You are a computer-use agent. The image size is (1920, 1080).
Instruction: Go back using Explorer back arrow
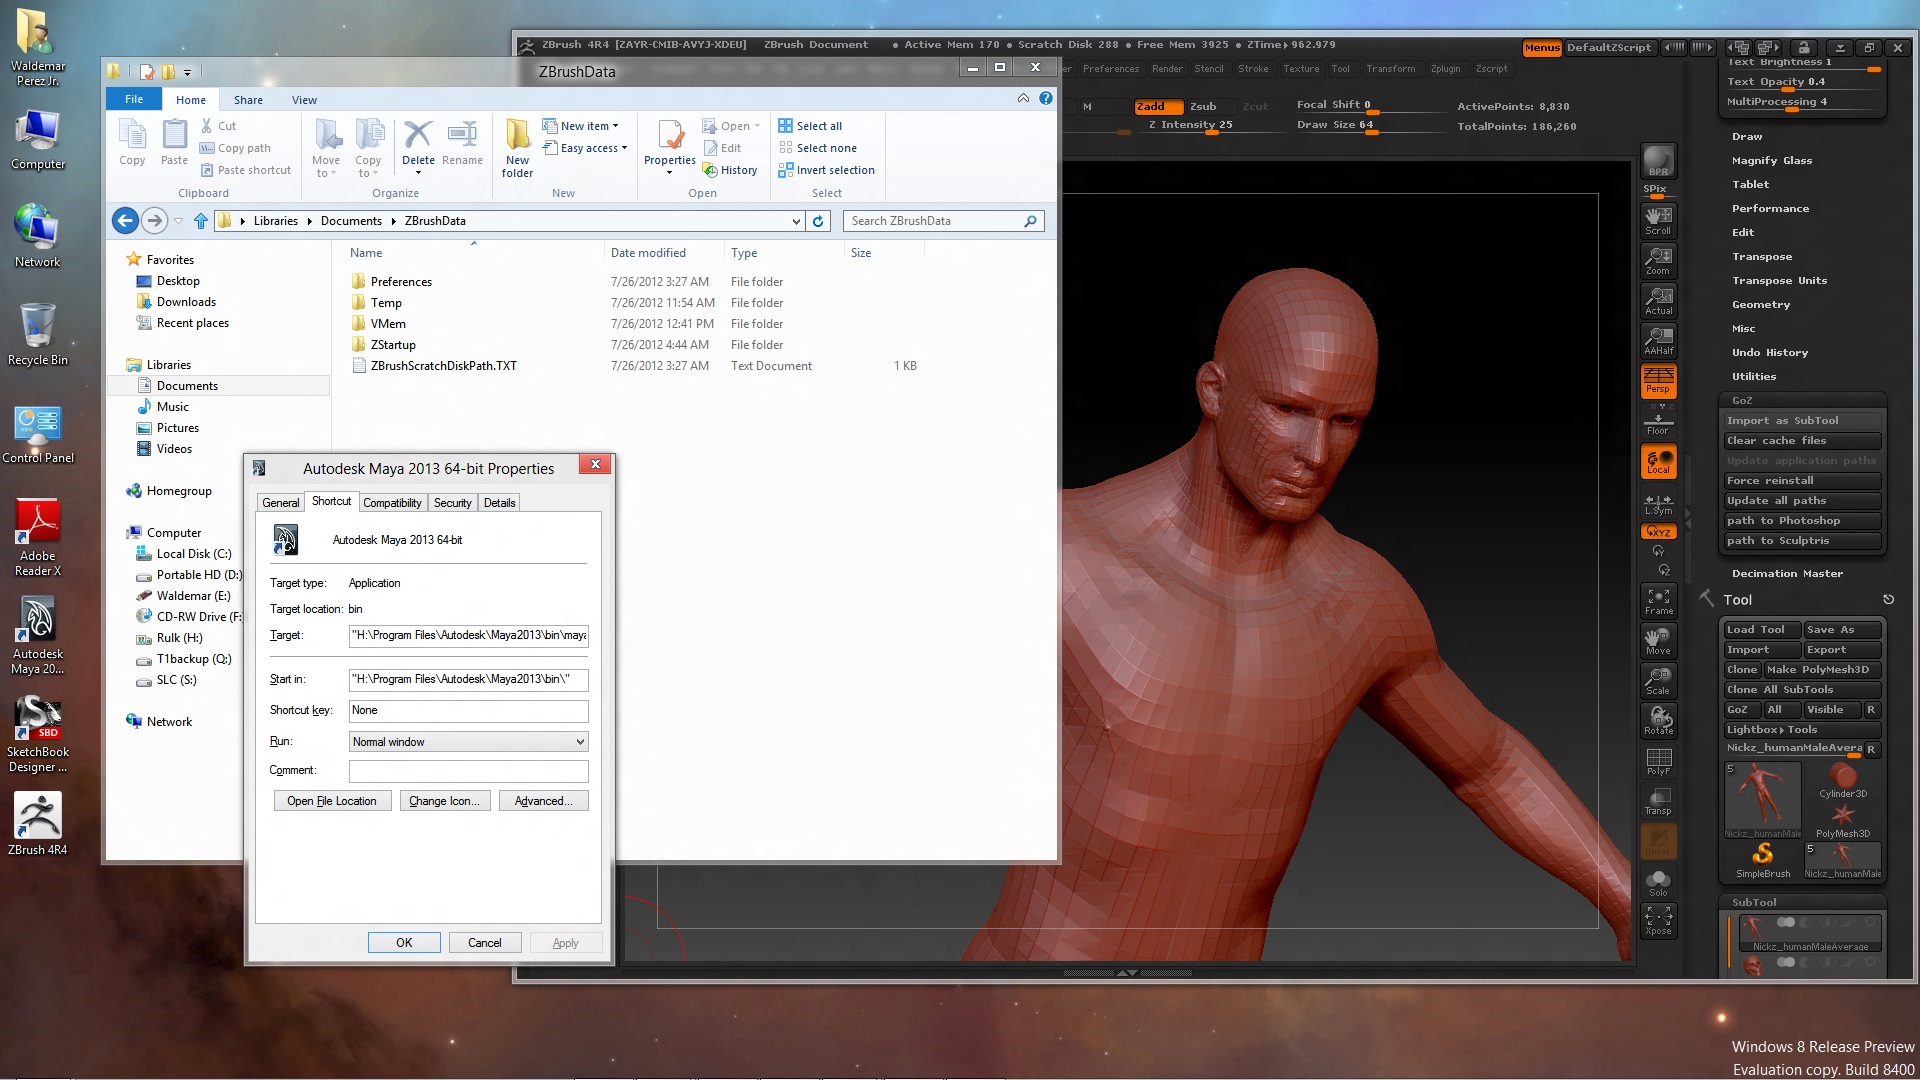click(x=125, y=221)
